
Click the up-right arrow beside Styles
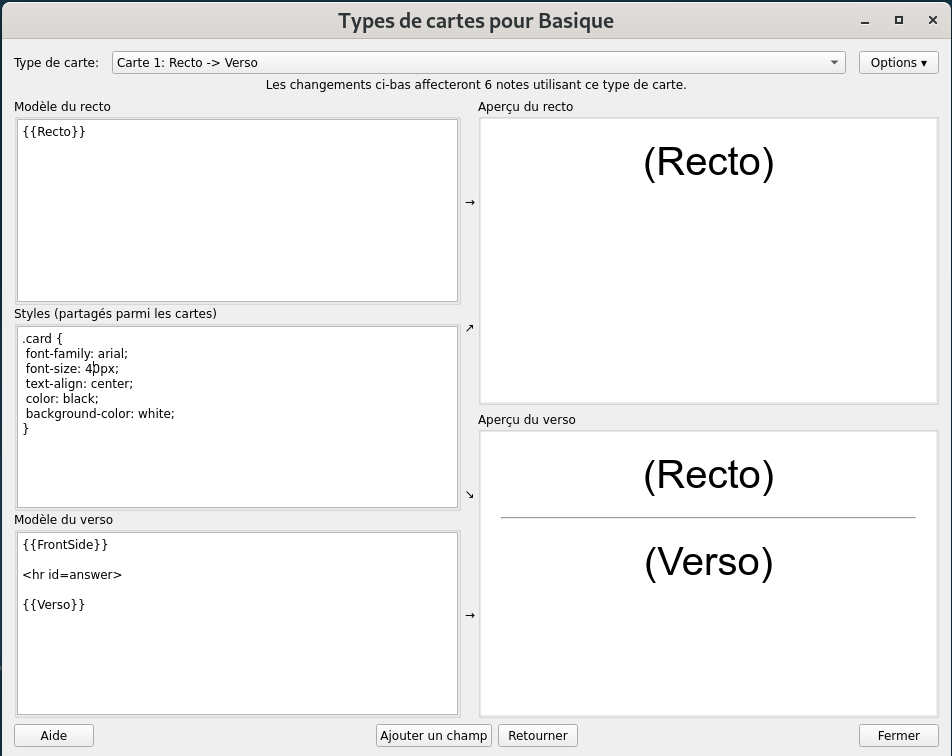coord(470,328)
